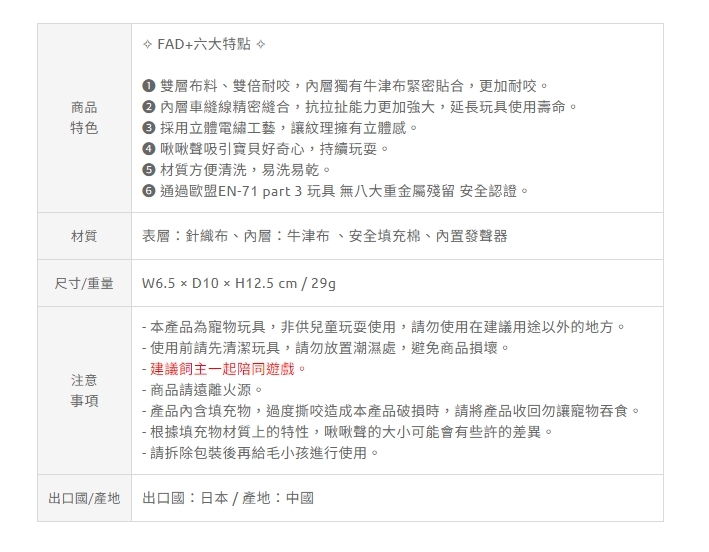This screenshot has height=552, width=709.
Task: Click the 出口國/產地 row header cell
Action: coord(84,498)
